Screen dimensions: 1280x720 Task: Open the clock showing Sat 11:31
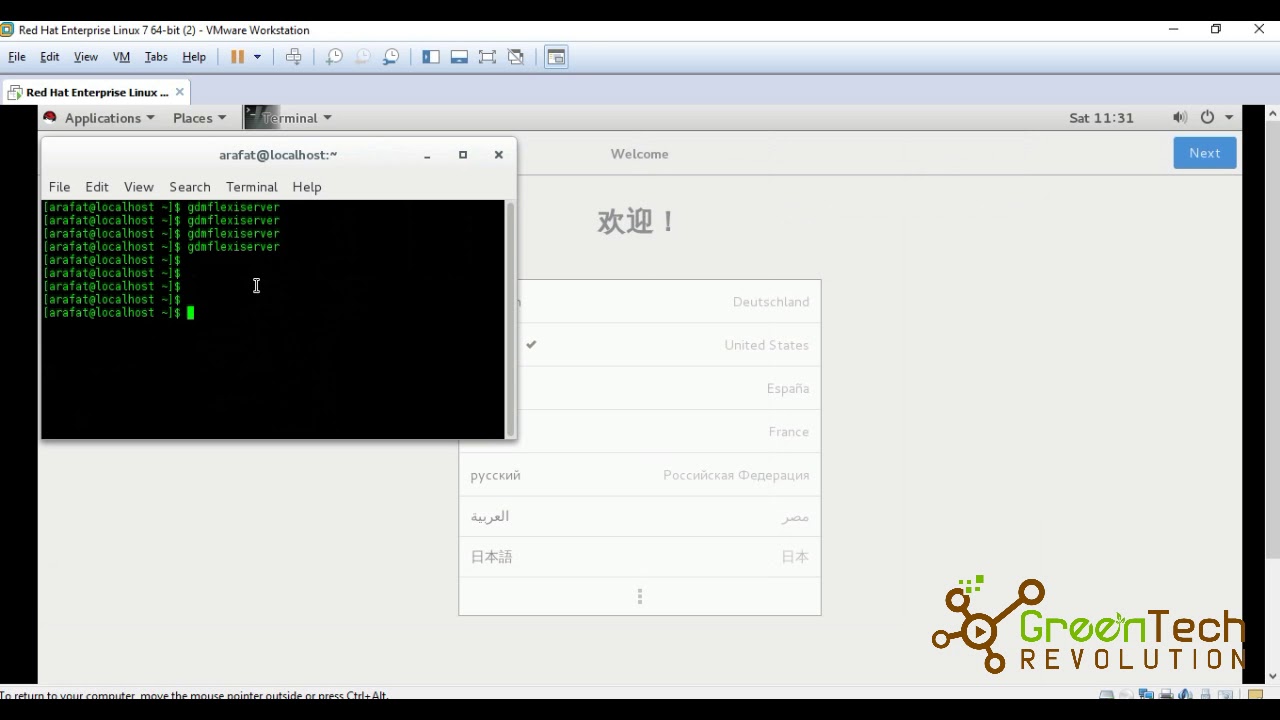(1101, 118)
